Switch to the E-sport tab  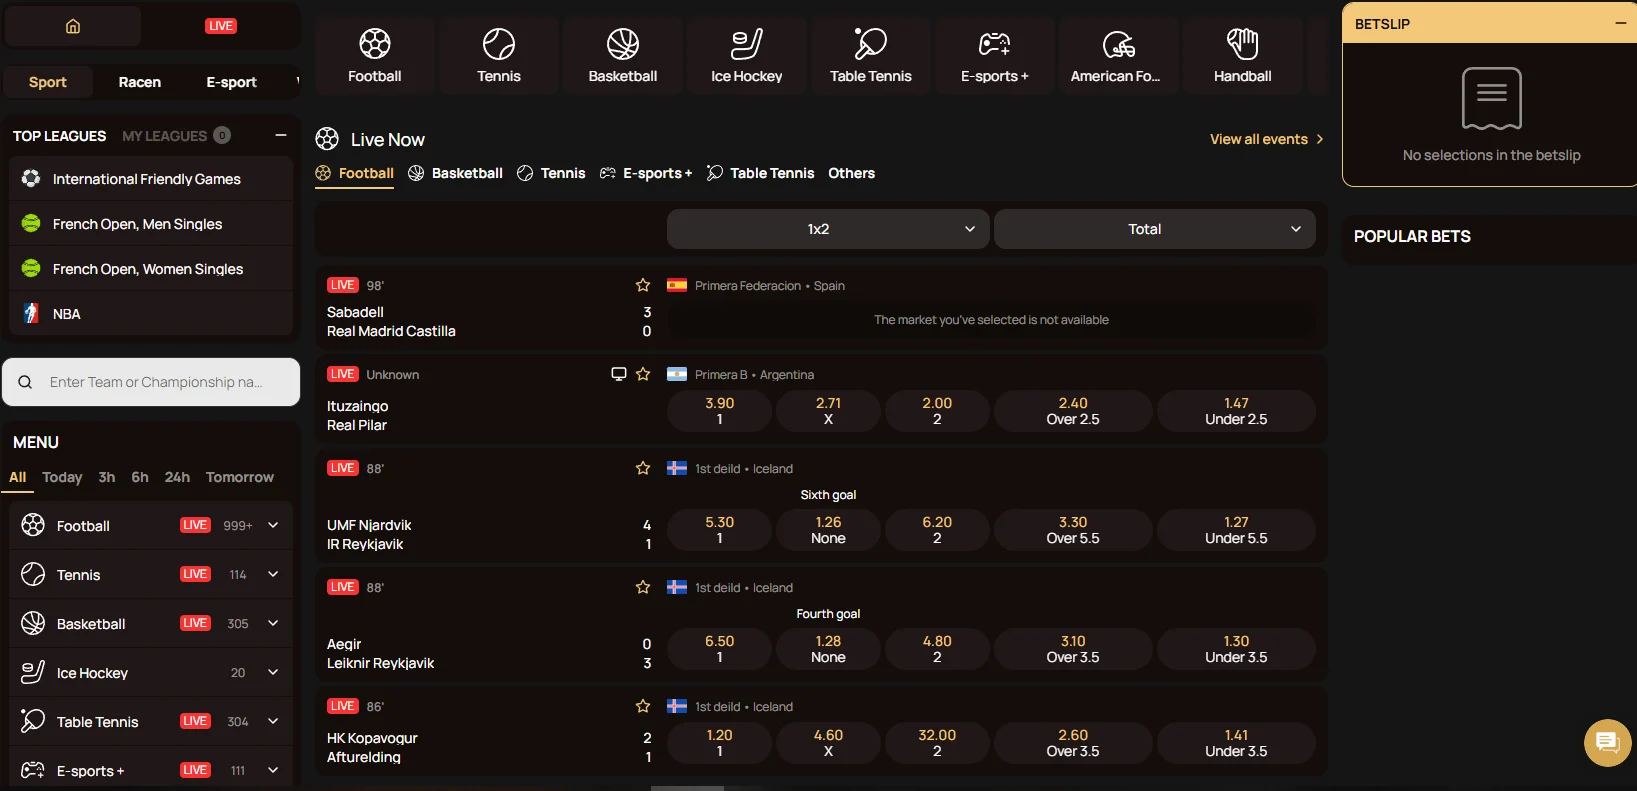point(232,82)
